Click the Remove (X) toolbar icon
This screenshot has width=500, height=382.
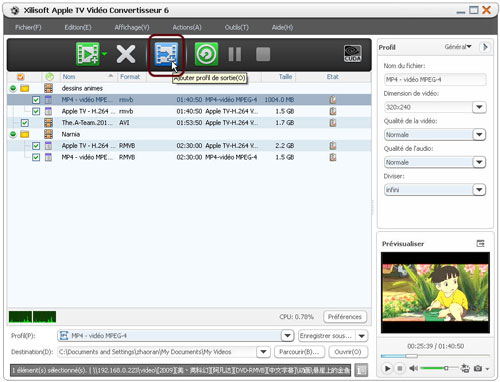pos(126,54)
